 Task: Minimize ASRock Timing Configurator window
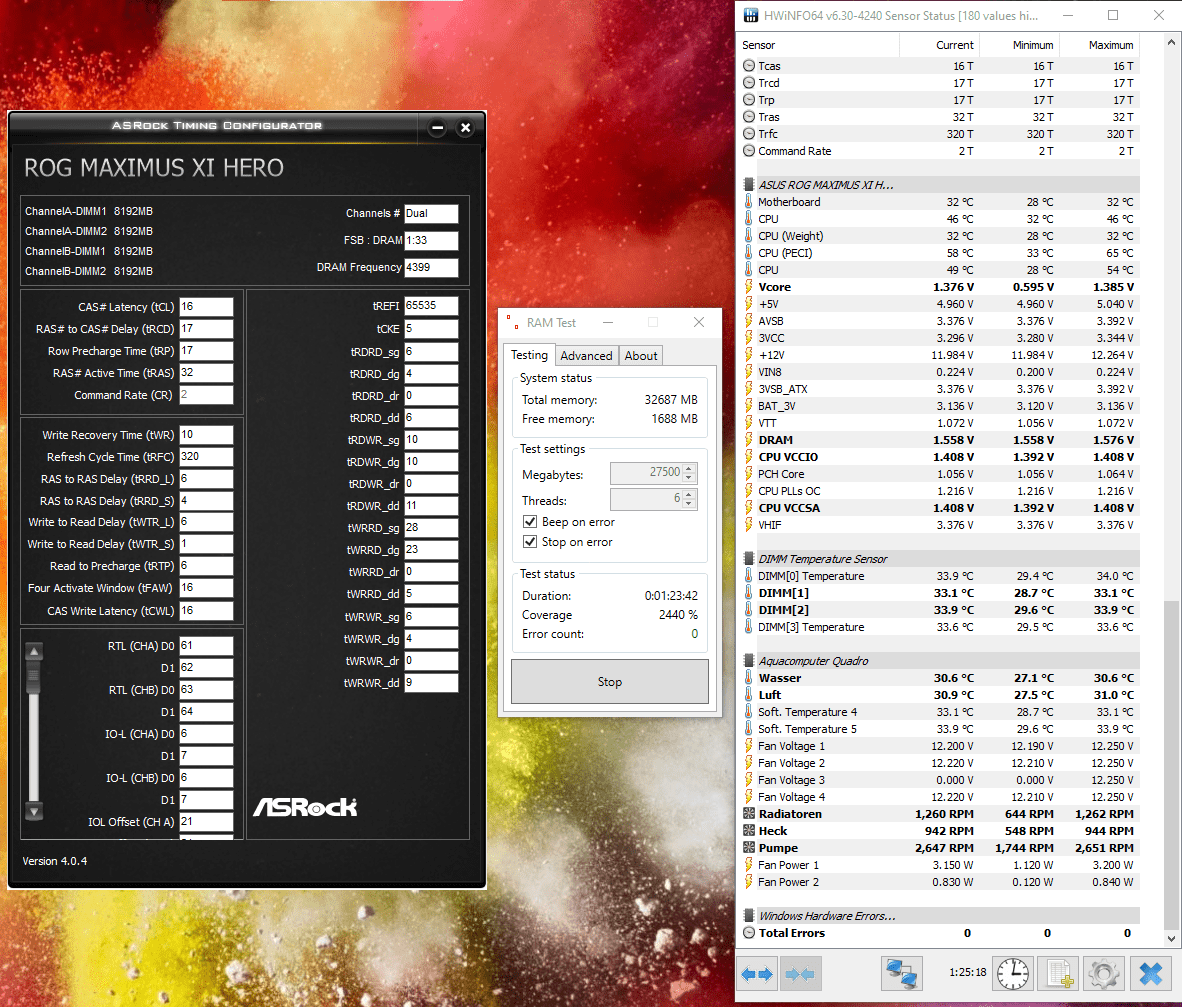click(x=437, y=127)
